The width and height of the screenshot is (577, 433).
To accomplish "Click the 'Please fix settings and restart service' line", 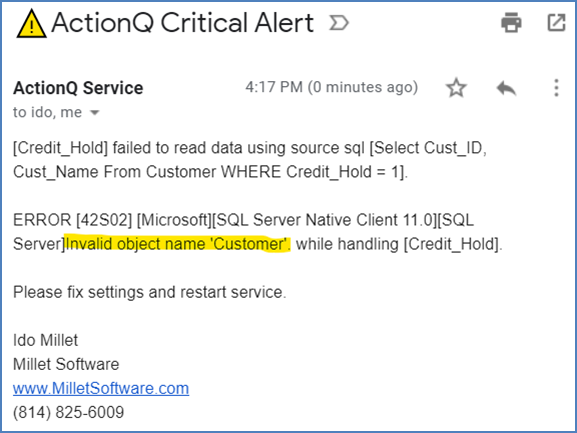I will click(149, 292).
